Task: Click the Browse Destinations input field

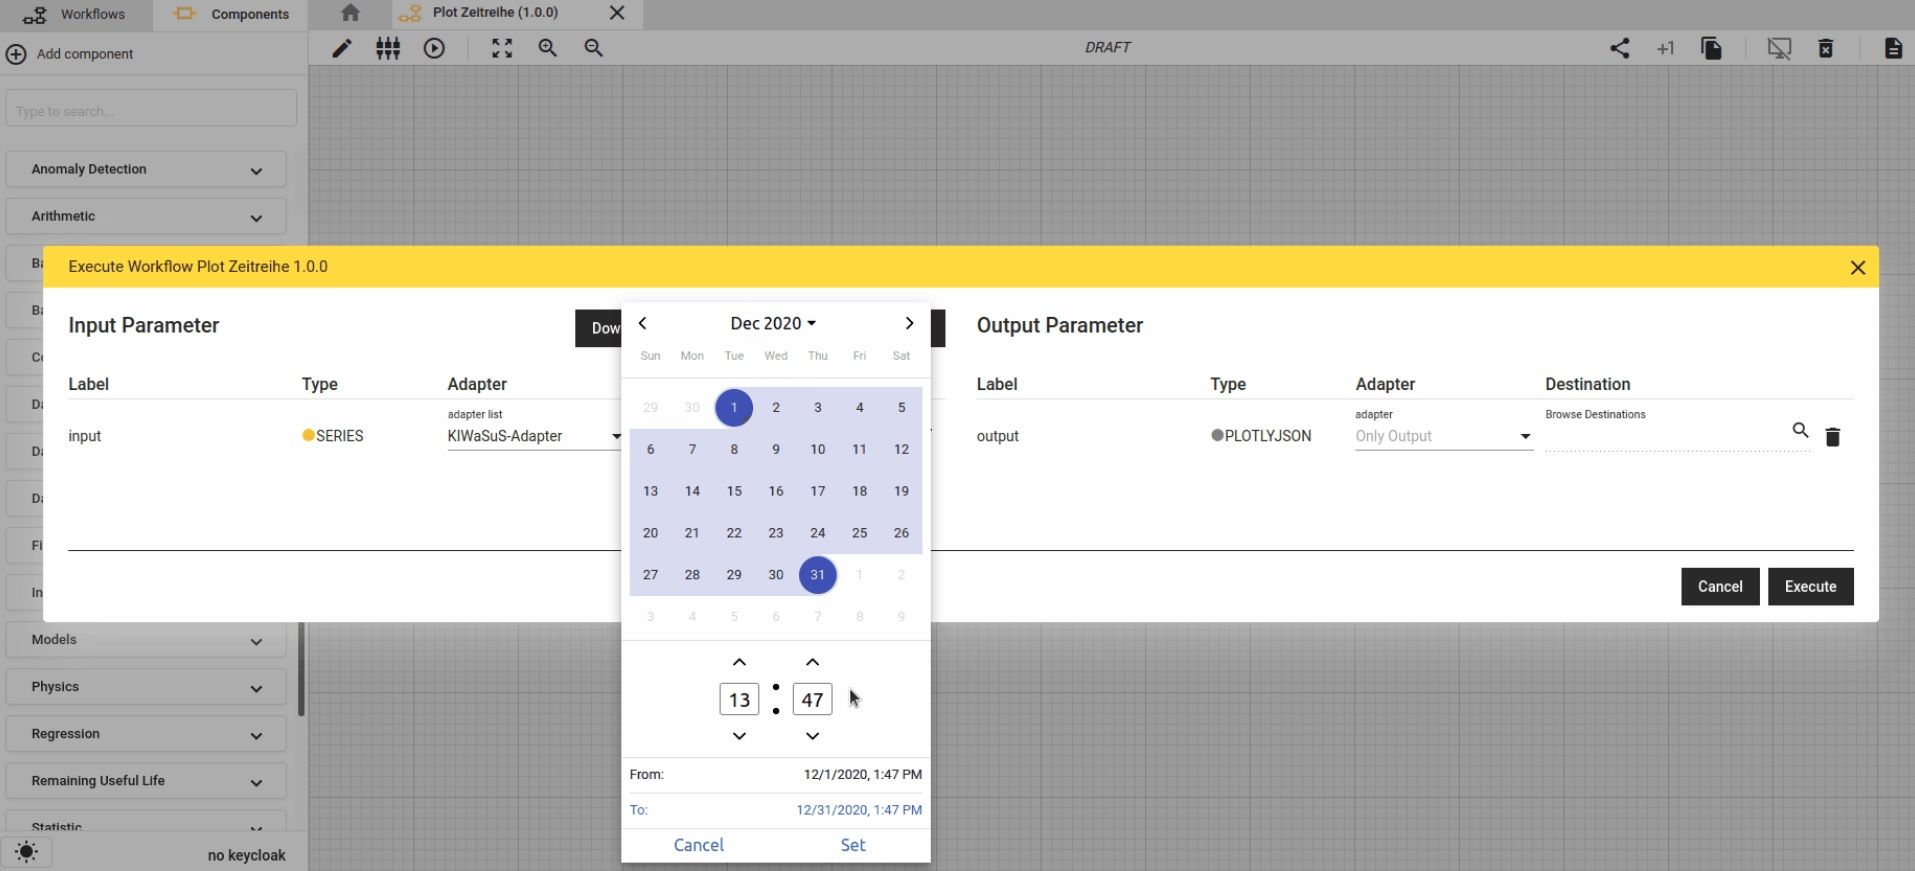Action: tap(1664, 436)
